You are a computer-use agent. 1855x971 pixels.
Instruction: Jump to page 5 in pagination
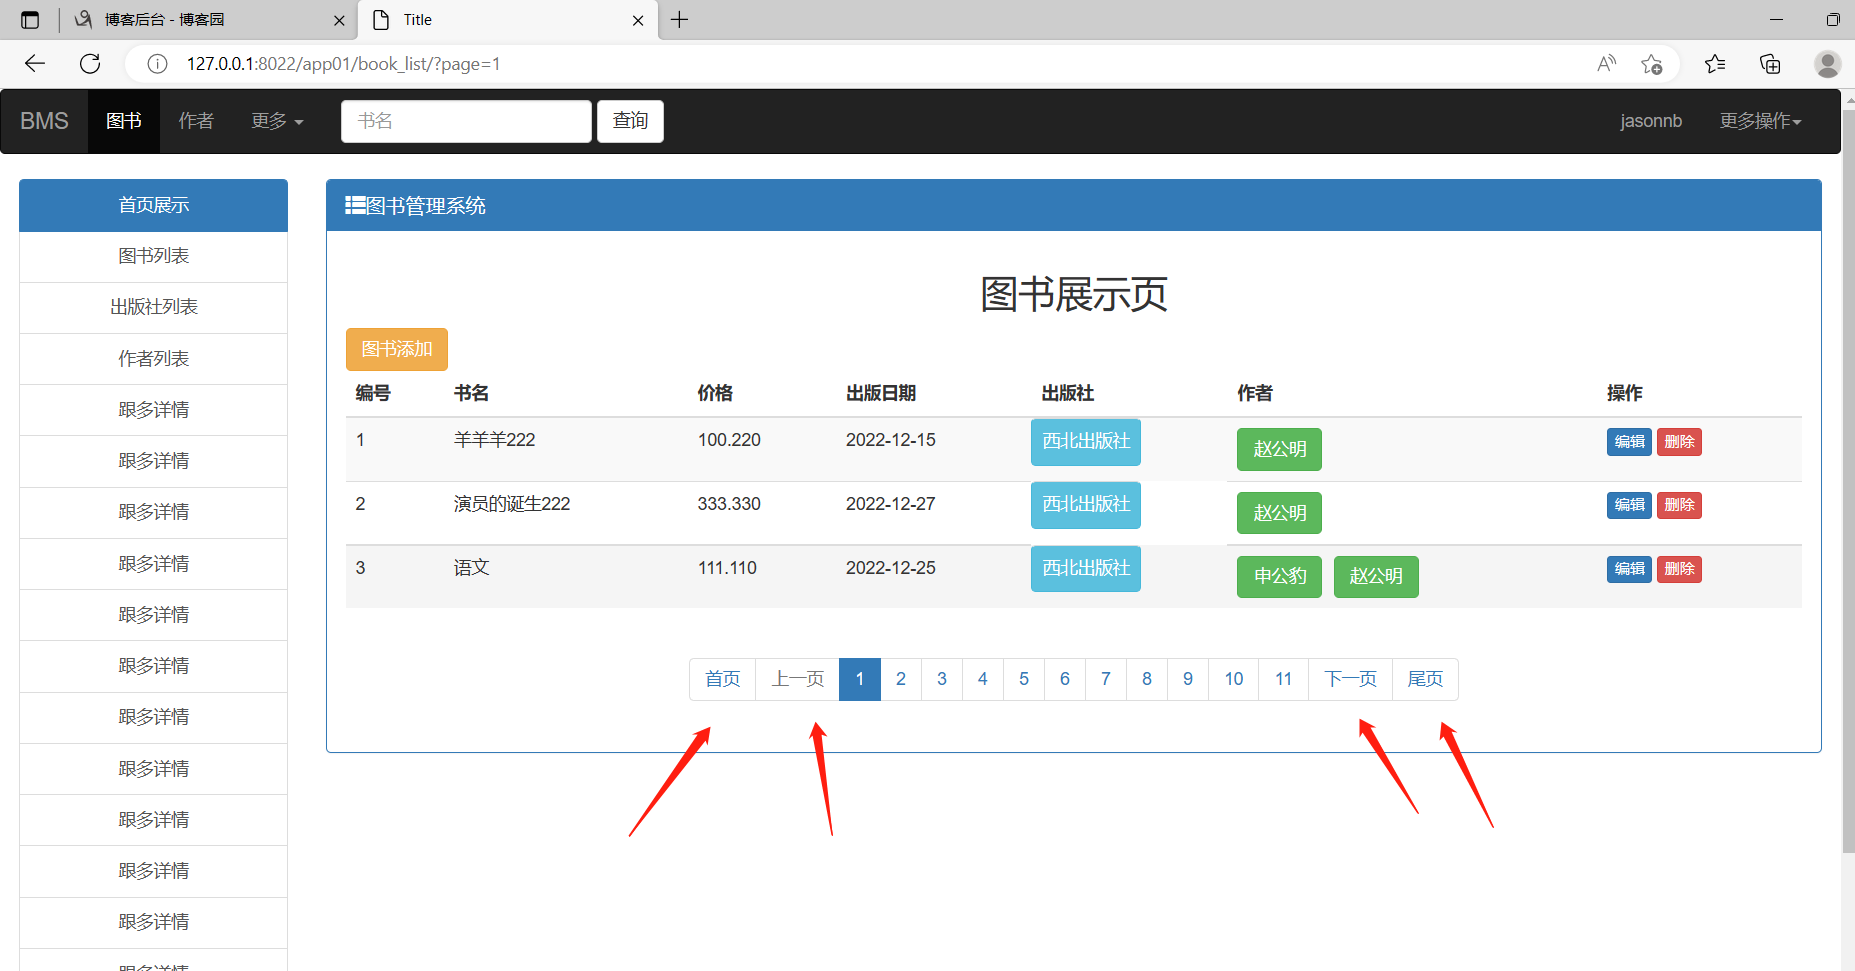pos(1024,679)
